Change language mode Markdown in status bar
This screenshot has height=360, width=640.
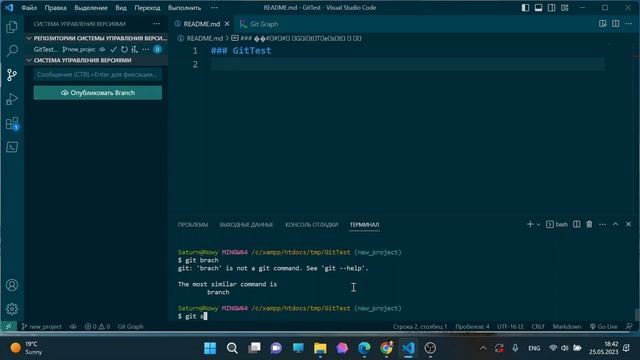pos(567,327)
